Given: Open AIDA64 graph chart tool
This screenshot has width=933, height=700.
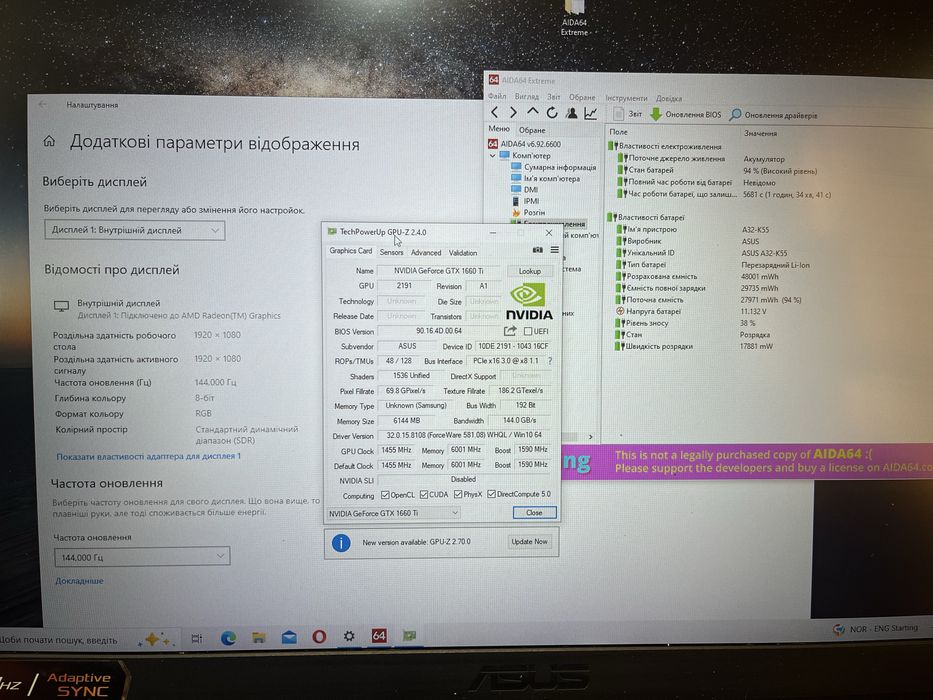Looking at the screenshot, I should click(x=590, y=112).
